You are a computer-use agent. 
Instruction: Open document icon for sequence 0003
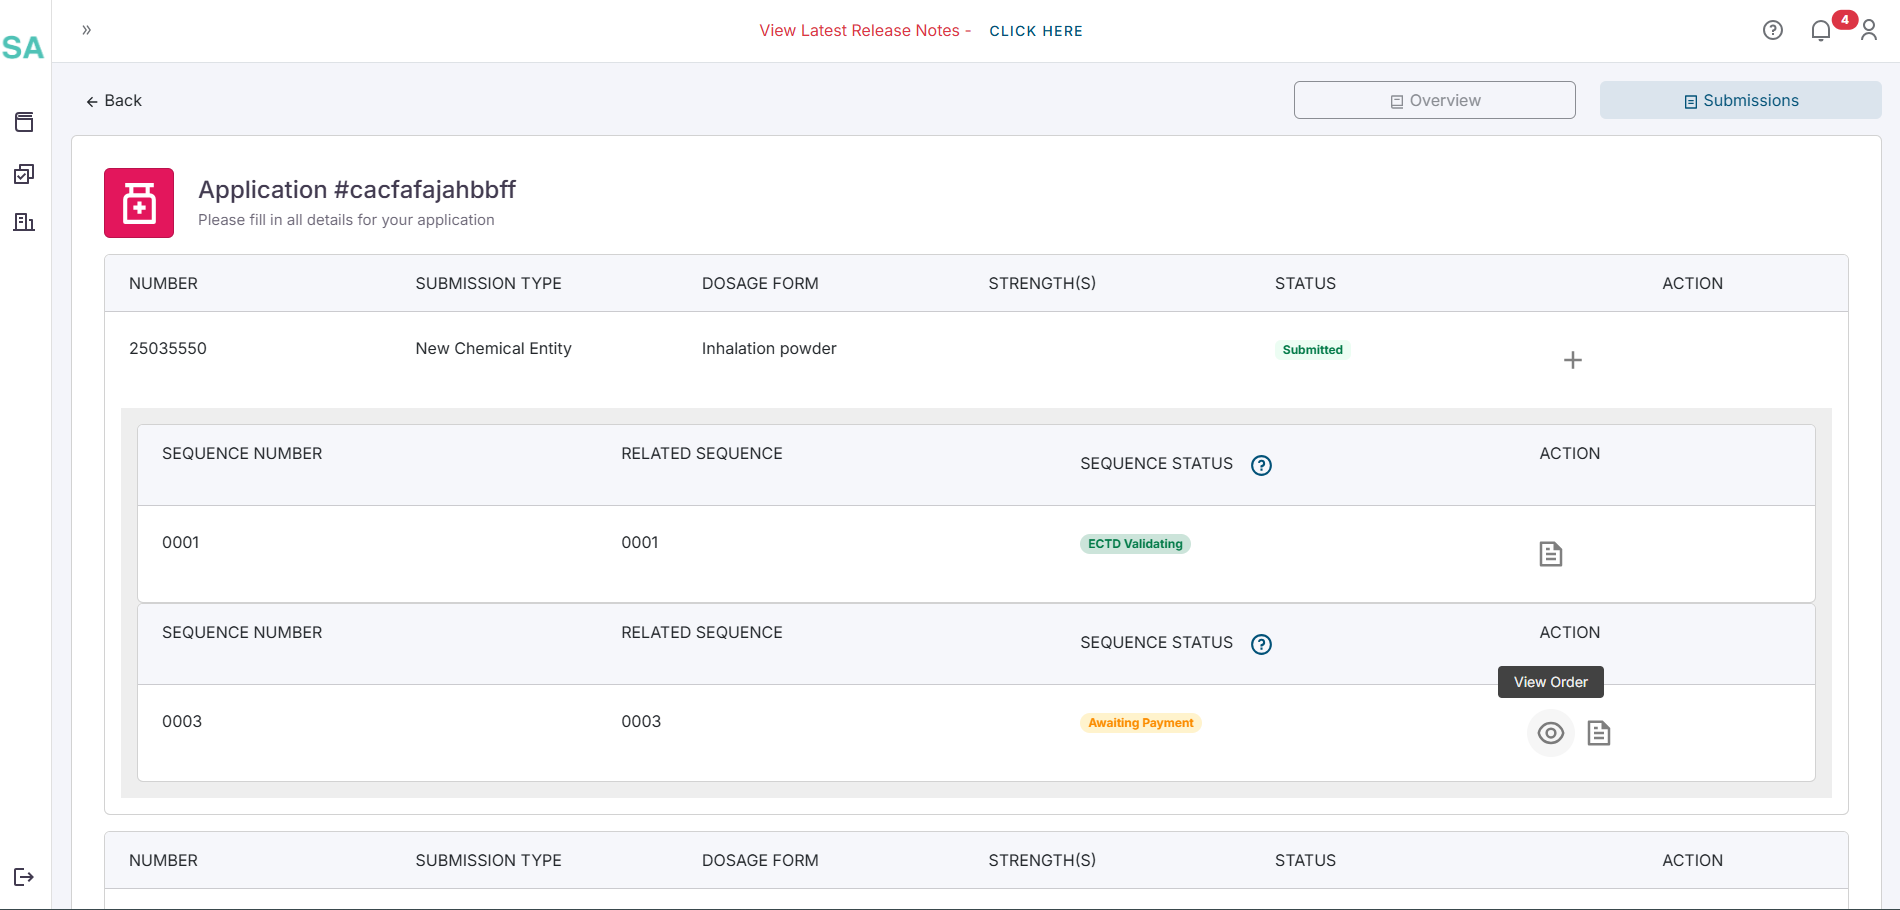click(1598, 733)
